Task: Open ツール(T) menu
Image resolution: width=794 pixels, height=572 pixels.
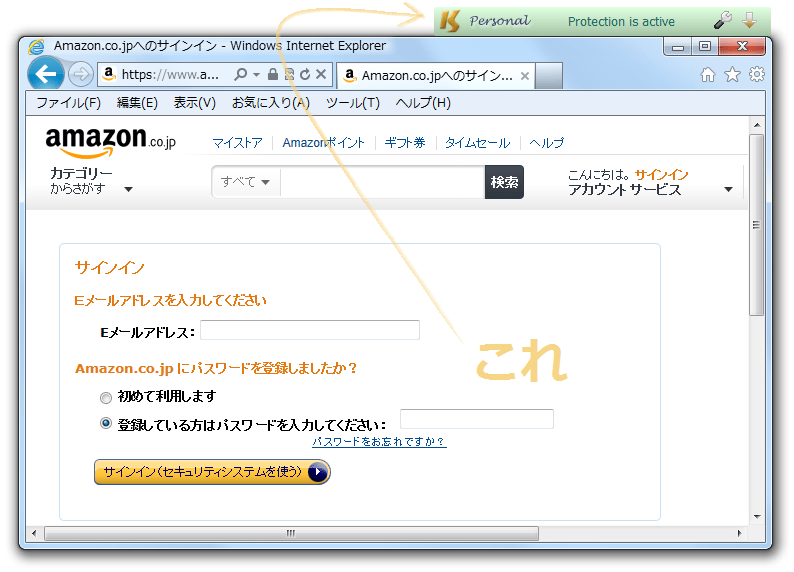Action: click(x=352, y=103)
